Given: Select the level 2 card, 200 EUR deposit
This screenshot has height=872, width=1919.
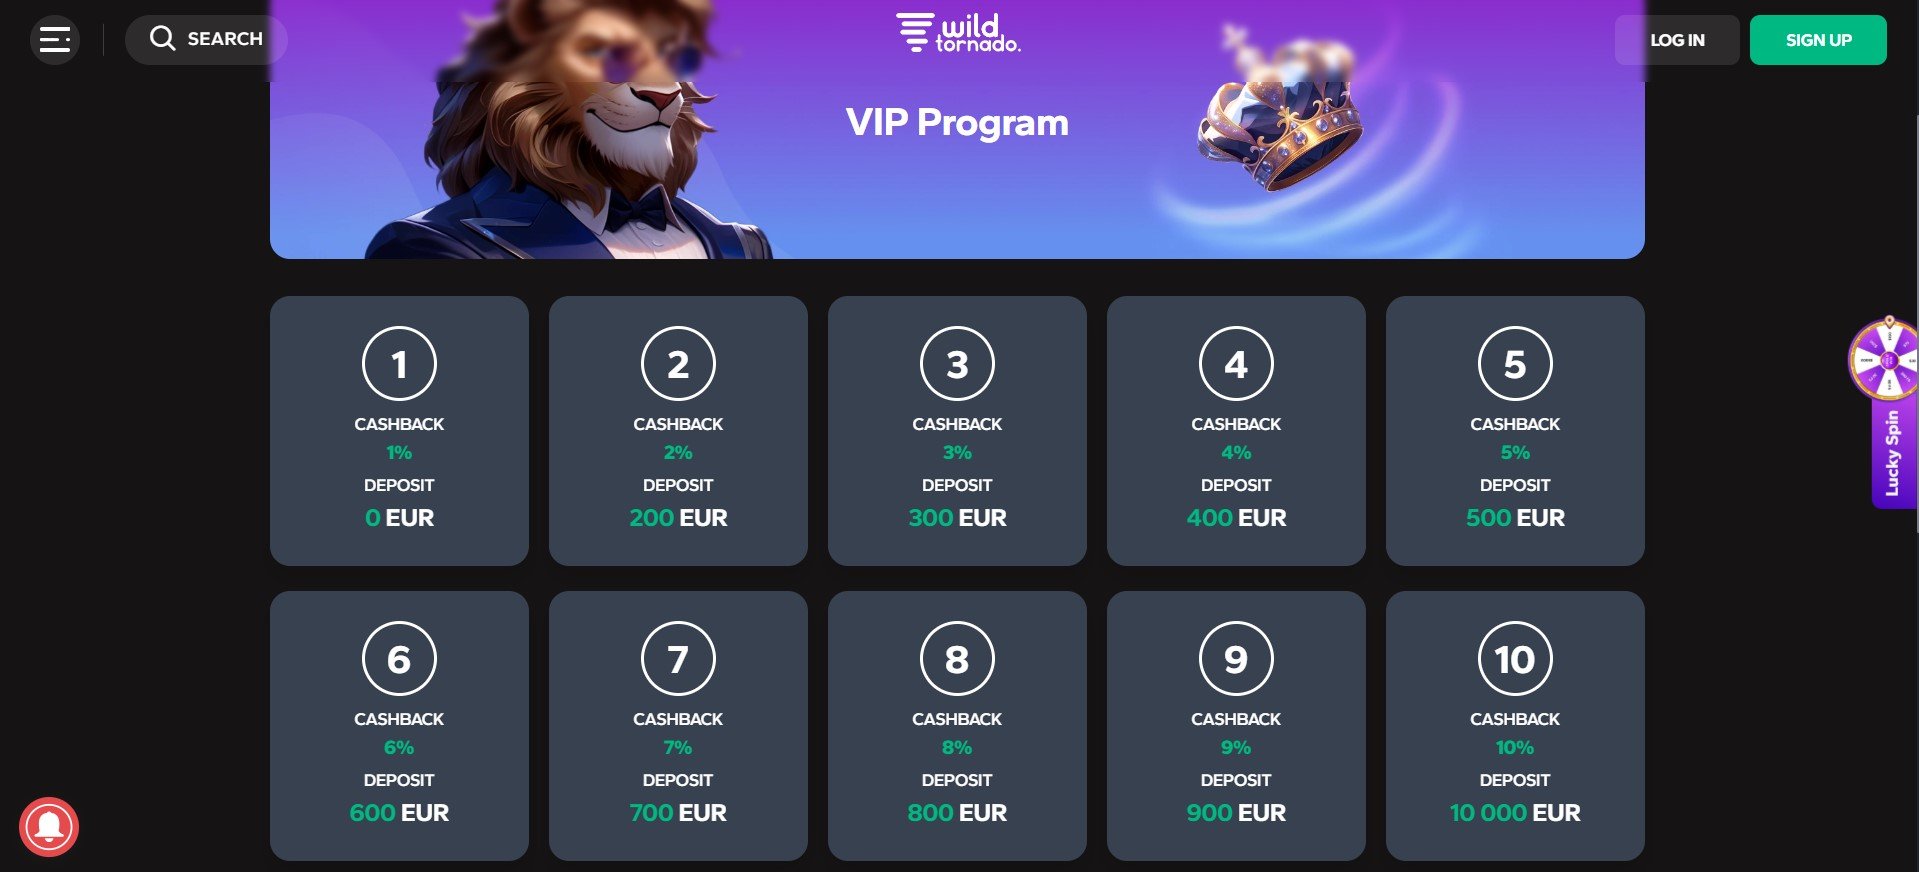Looking at the screenshot, I should pyautogui.click(x=678, y=431).
